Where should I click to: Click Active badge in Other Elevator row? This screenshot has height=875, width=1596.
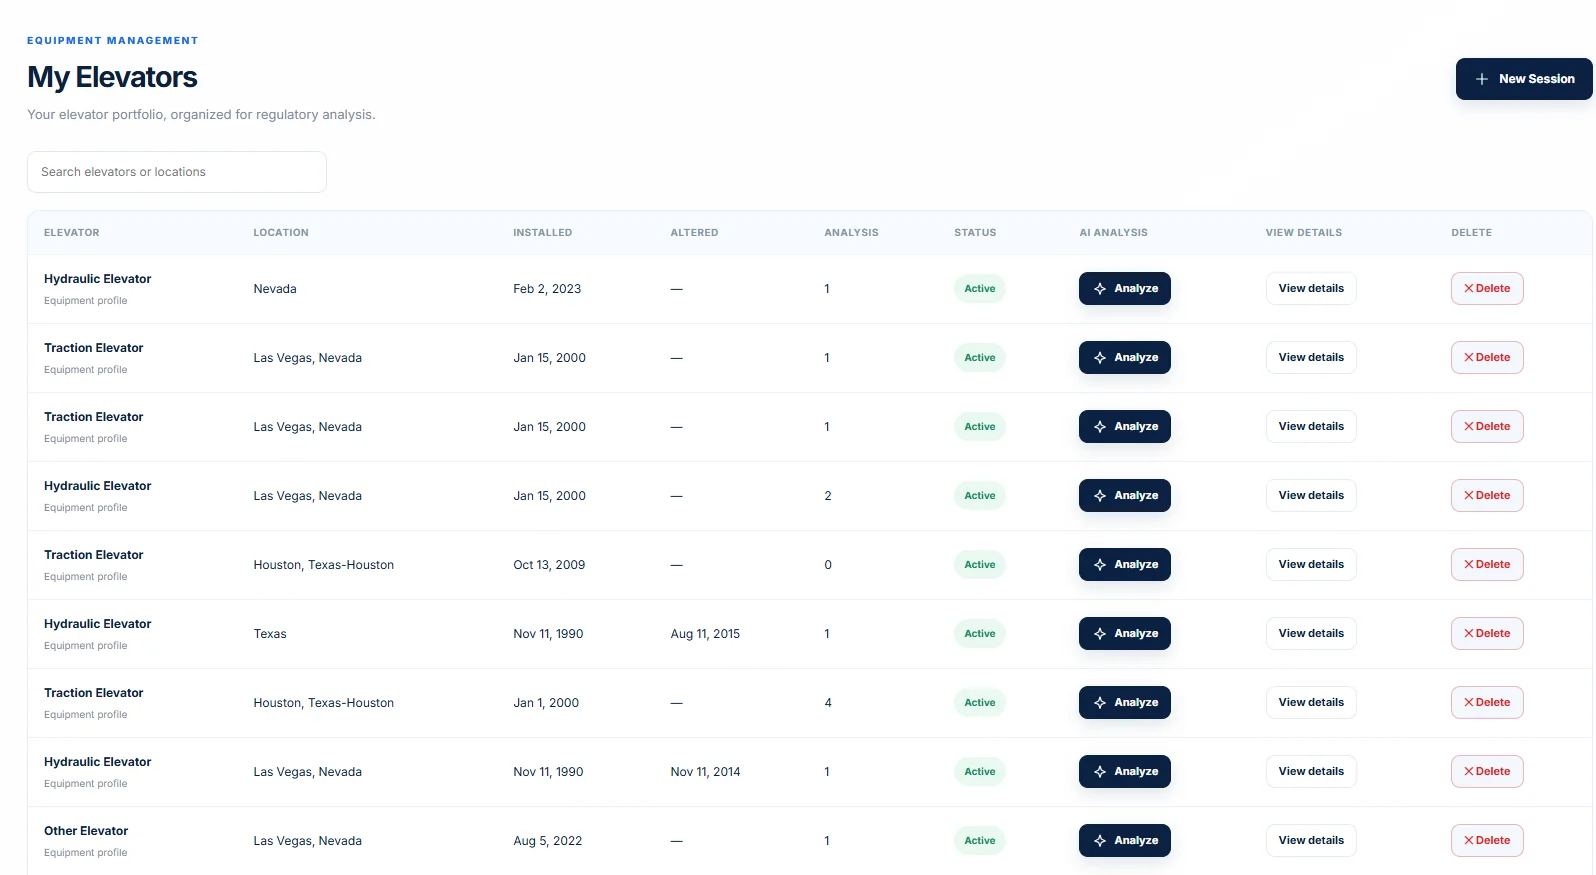(x=980, y=841)
